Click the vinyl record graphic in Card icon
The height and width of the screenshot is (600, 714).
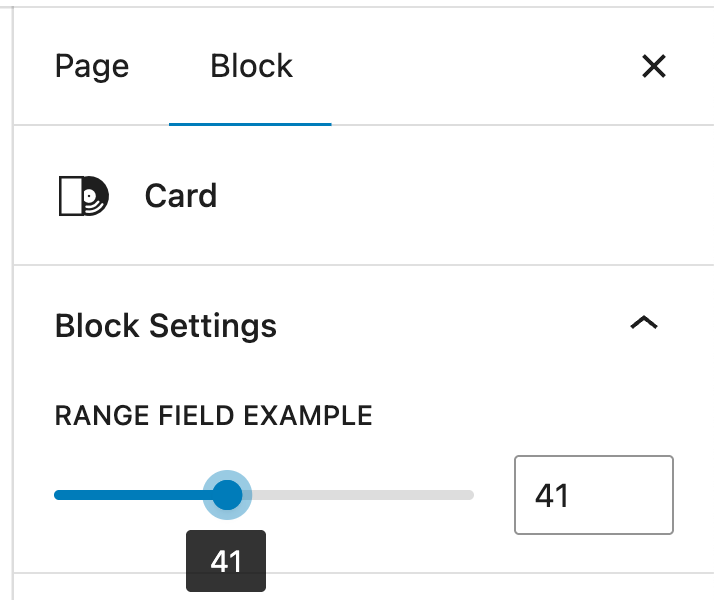pos(92,197)
